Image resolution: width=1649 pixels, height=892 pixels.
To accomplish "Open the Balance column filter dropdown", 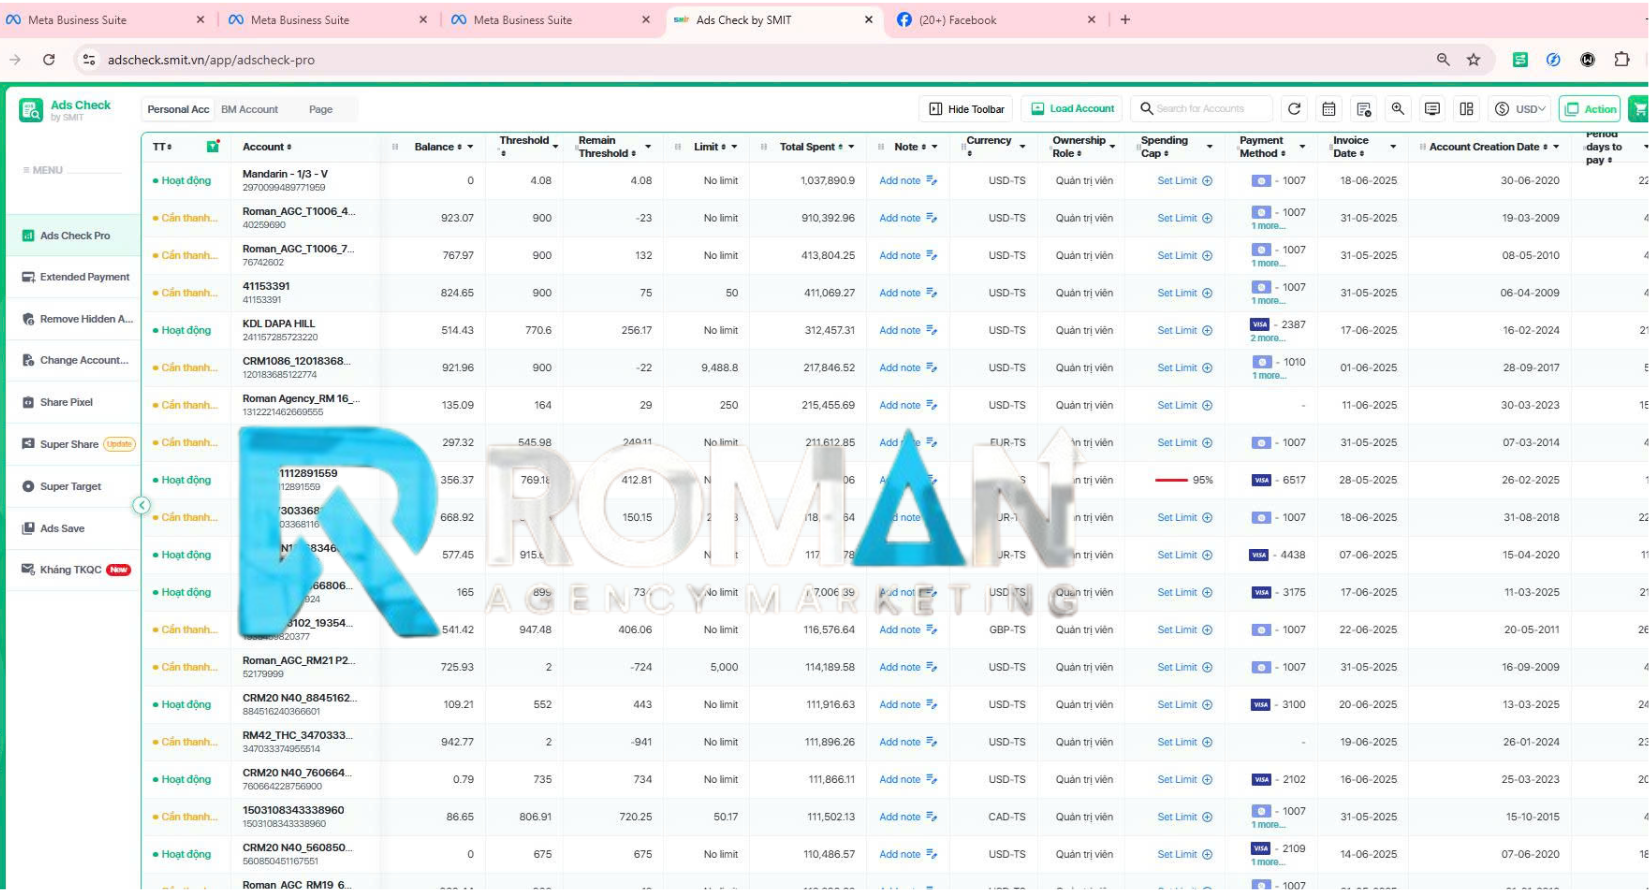I will (470, 147).
